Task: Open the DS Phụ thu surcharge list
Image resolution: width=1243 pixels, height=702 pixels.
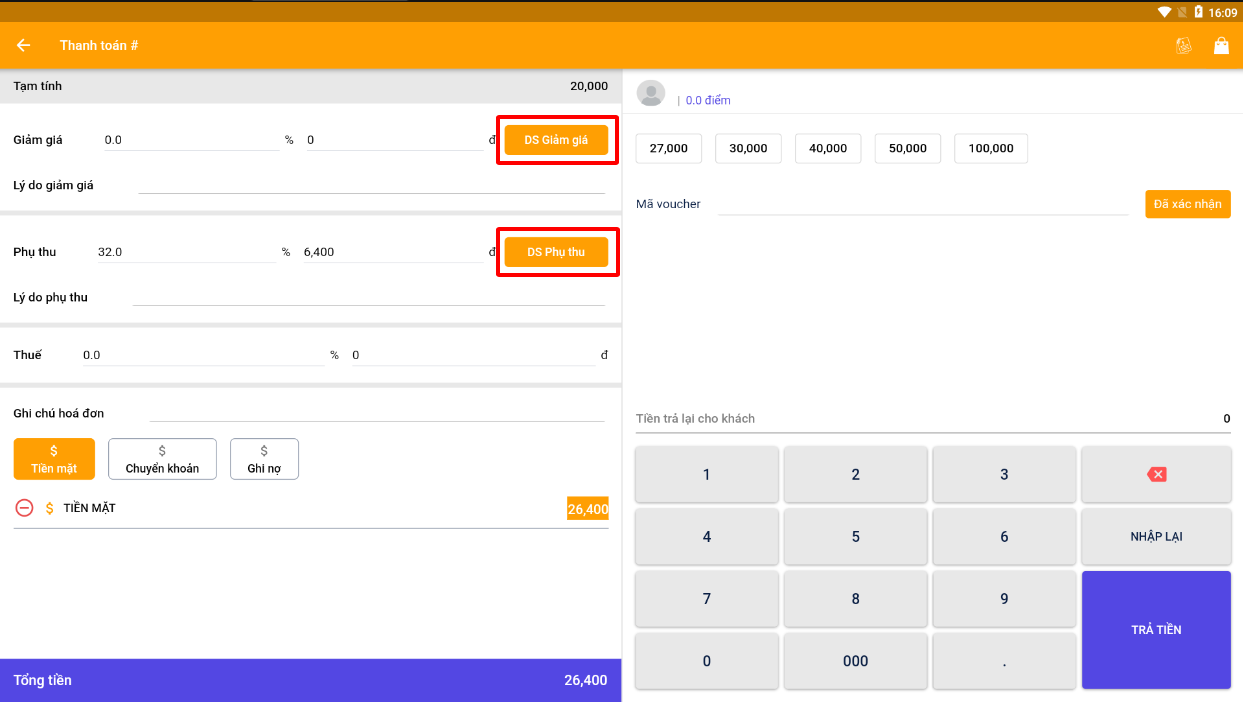Action: pyautogui.click(x=556, y=252)
